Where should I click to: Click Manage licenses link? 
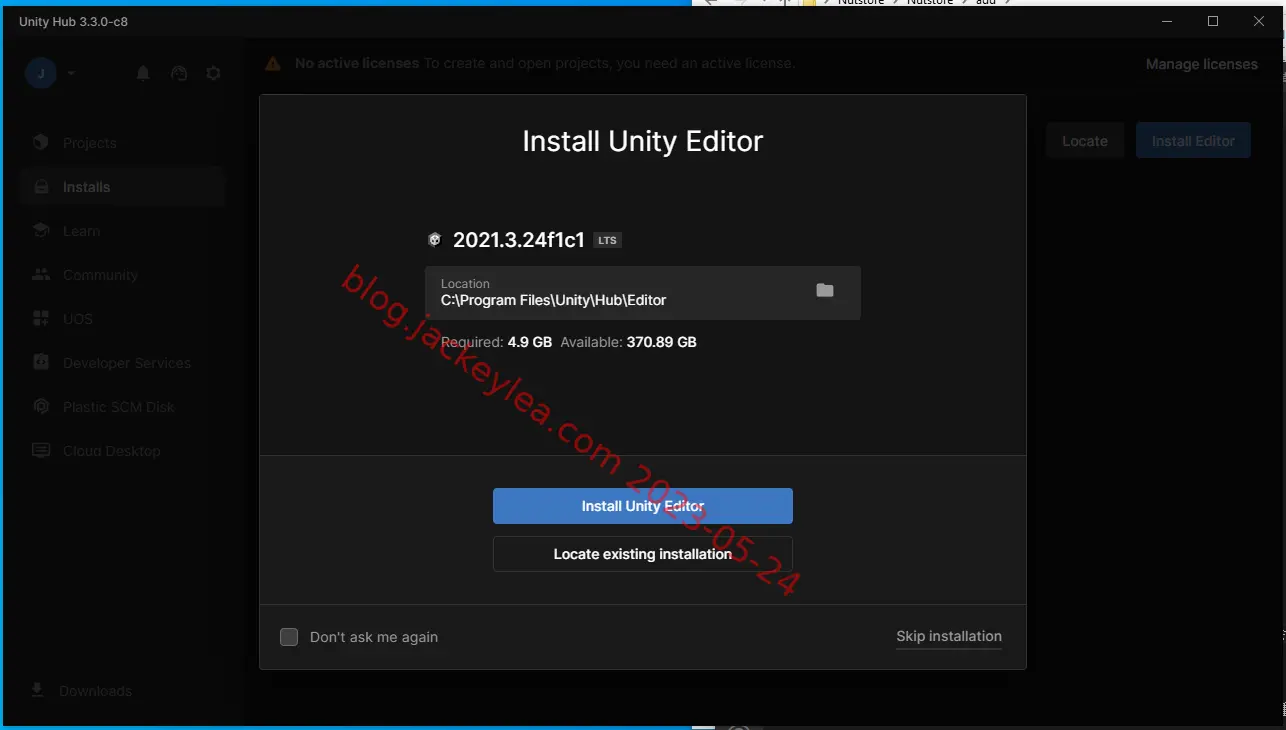coord(1202,64)
